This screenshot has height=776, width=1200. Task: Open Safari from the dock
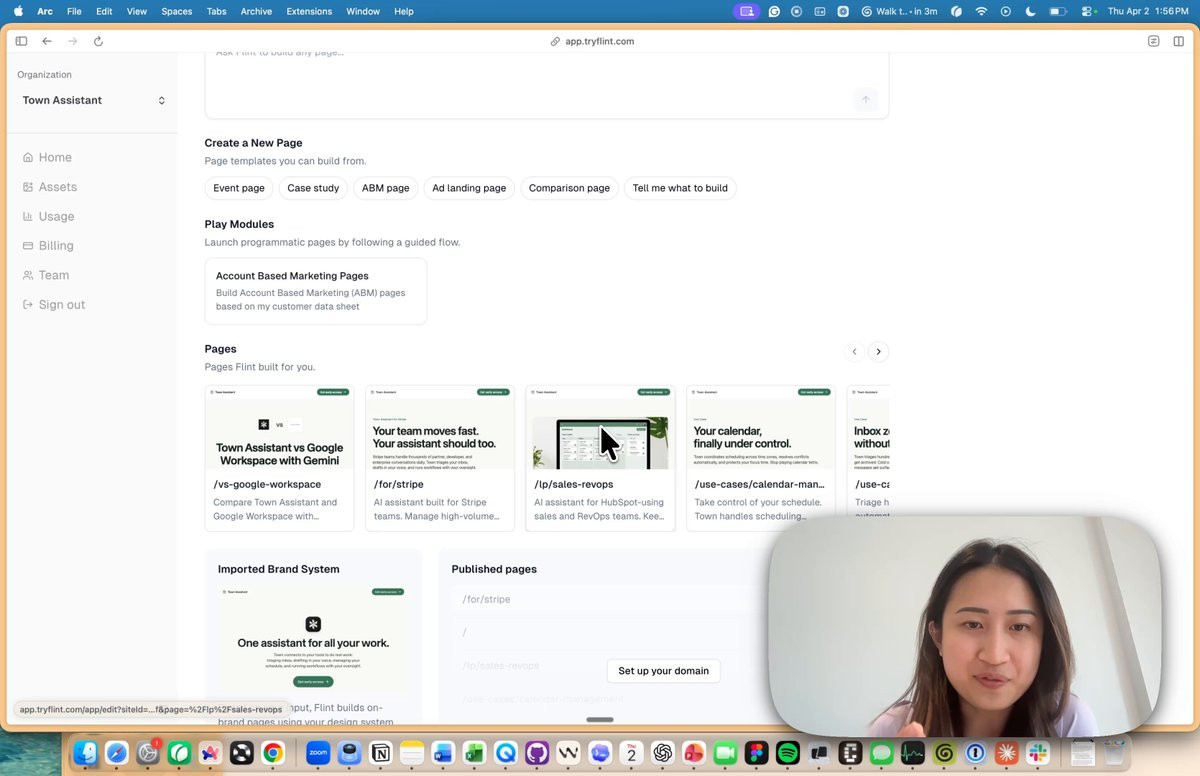(x=116, y=753)
